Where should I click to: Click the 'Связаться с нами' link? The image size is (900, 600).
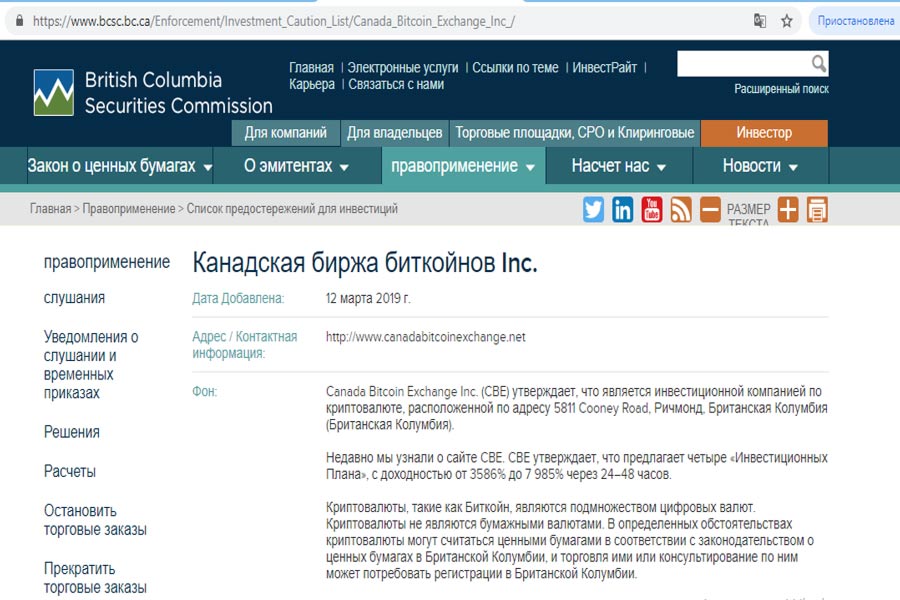click(396, 84)
